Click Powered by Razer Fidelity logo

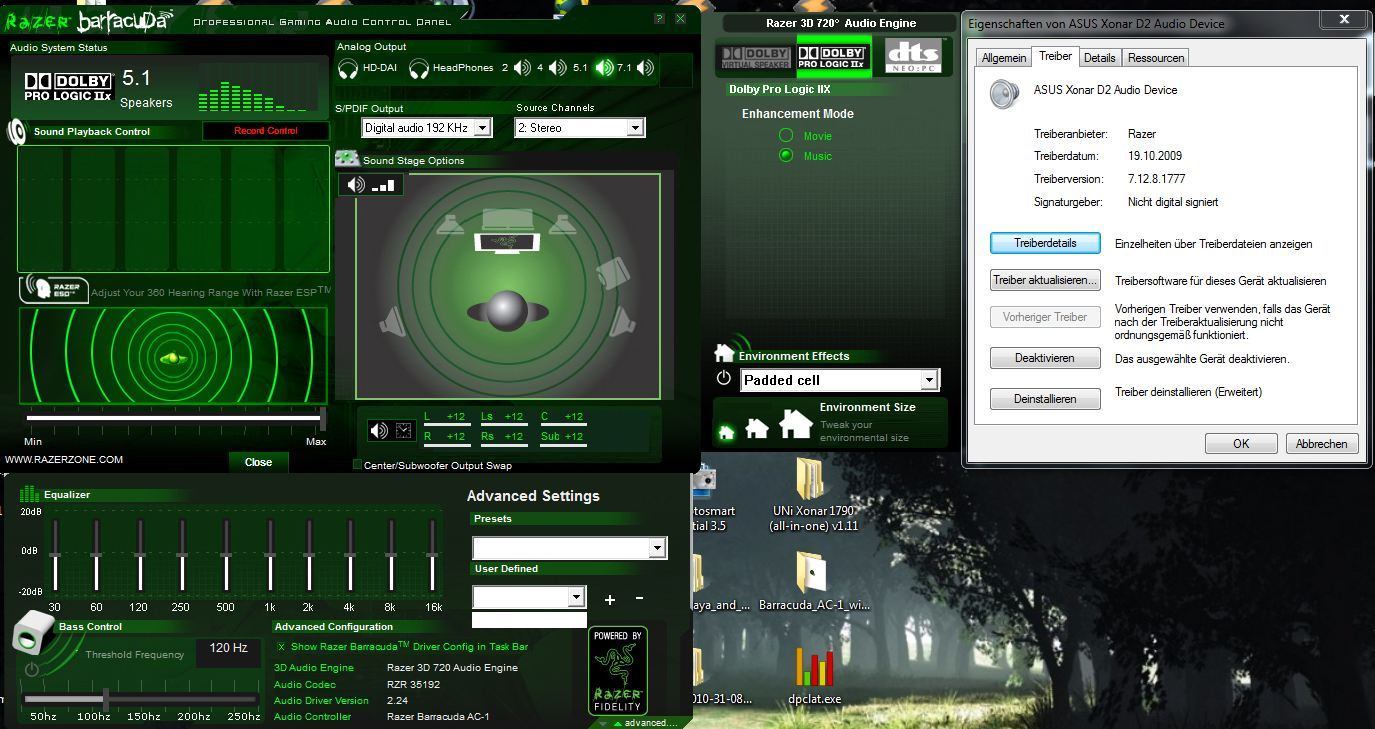617,670
